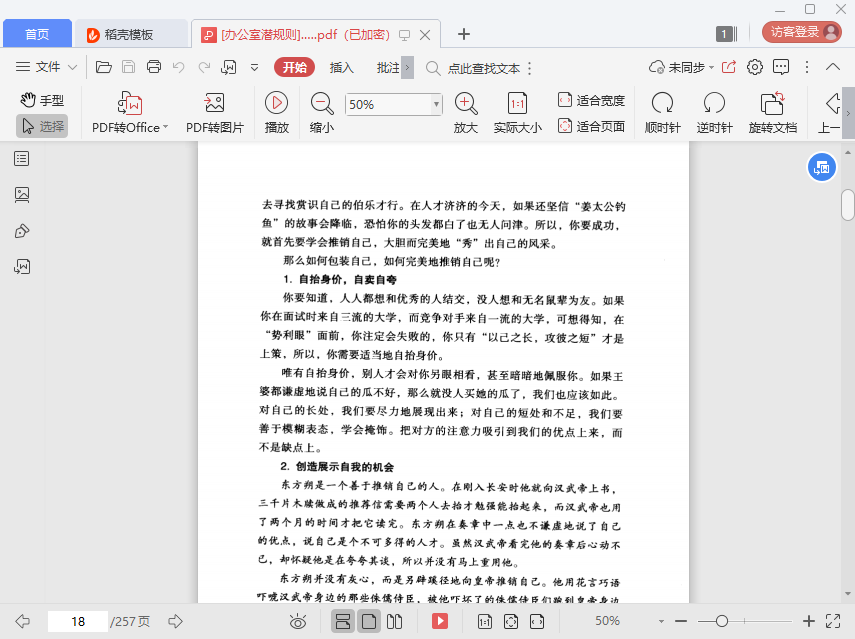Go to previous page arrow in status bar

pos(23,621)
